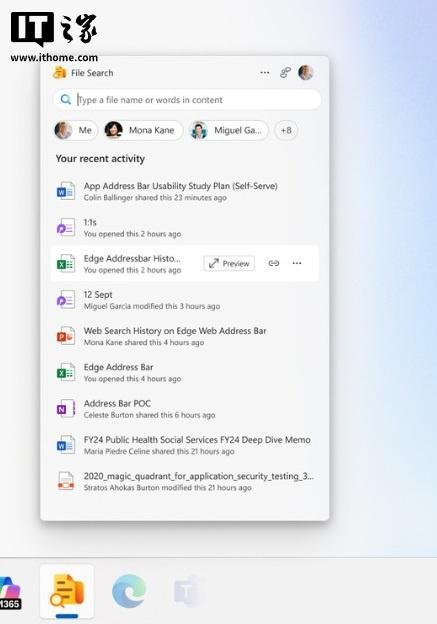Open more options for Edge Addressbar Histo...

297,263
